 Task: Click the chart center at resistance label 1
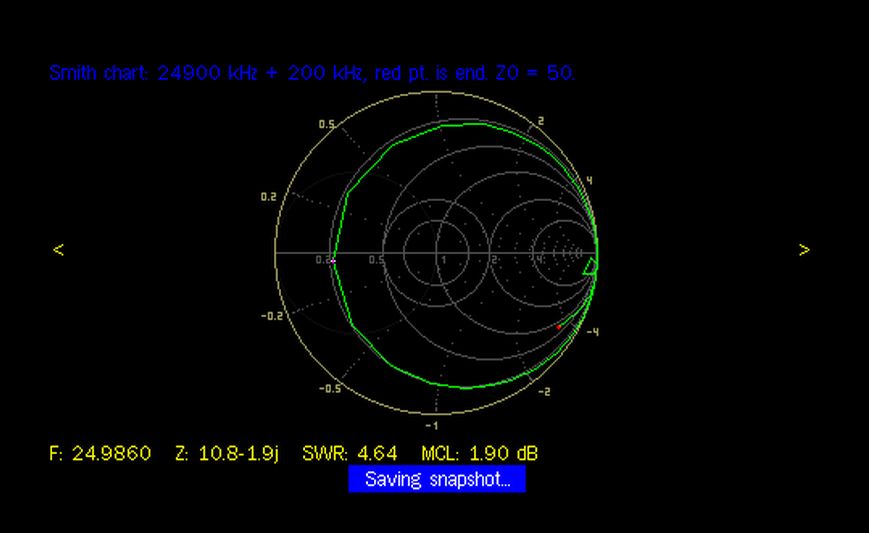[x=444, y=259]
